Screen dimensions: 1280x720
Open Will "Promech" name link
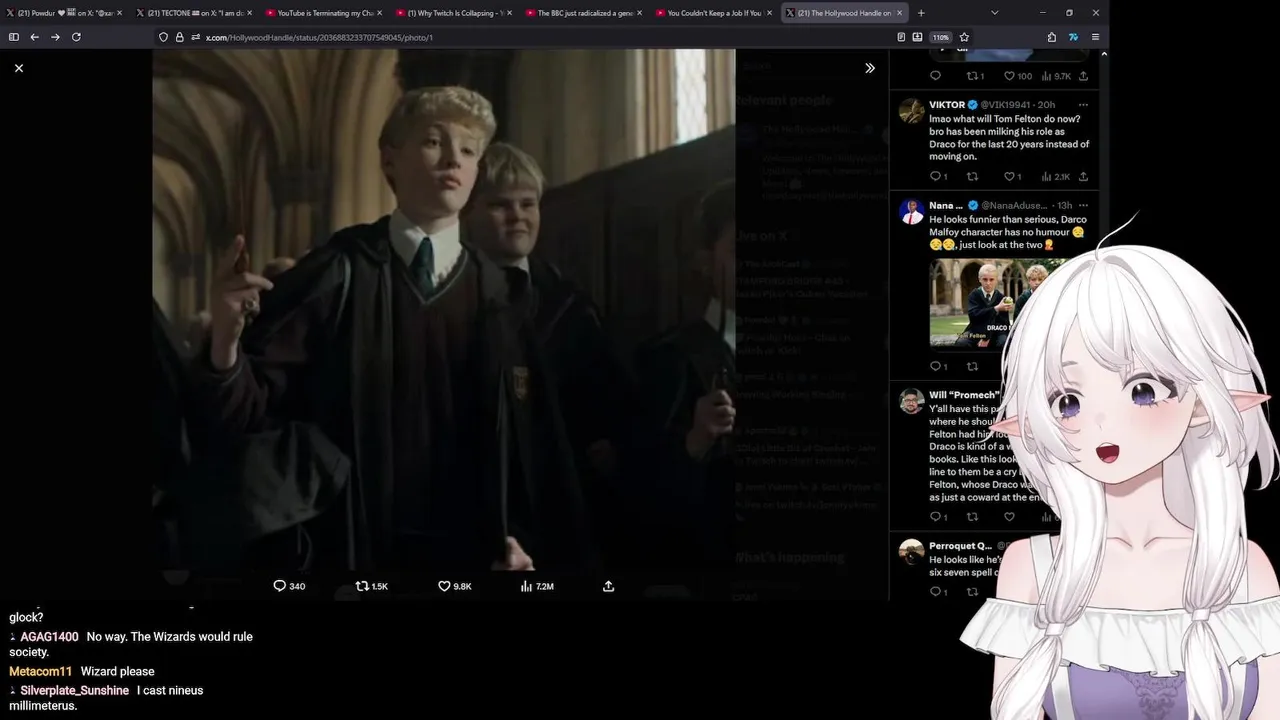[x=964, y=395]
